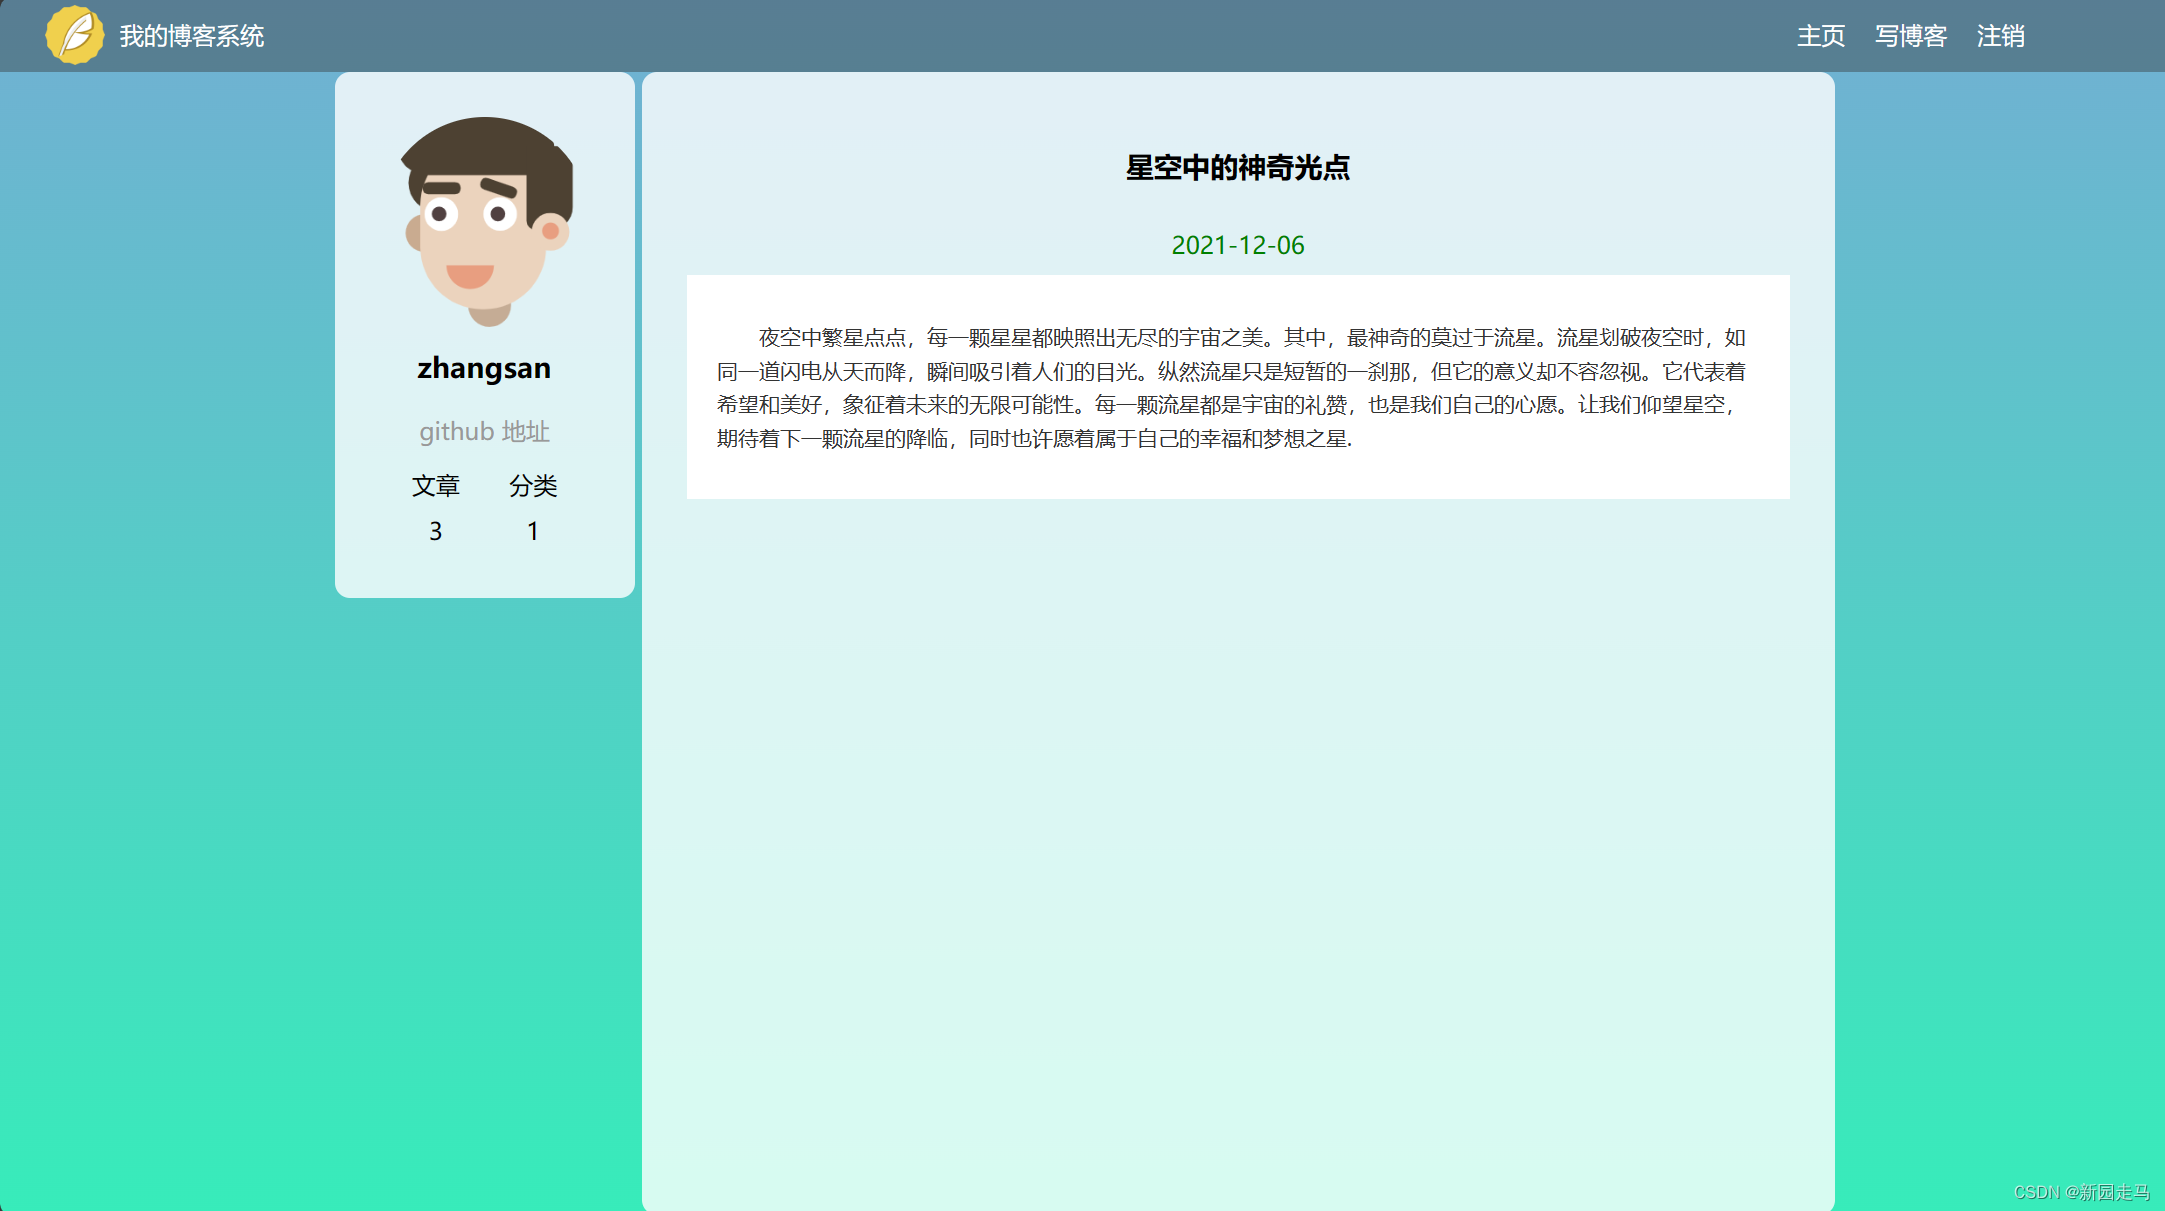This screenshot has width=2165, height=1211.
Task: Click the category count number 1
Action: pos(533,531)
